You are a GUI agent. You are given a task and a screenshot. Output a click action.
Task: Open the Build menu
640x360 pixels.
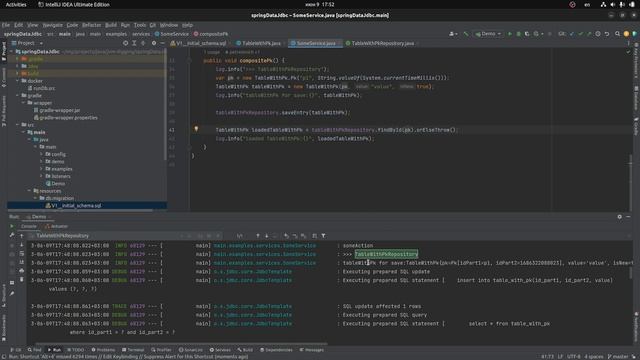[111, 25]
